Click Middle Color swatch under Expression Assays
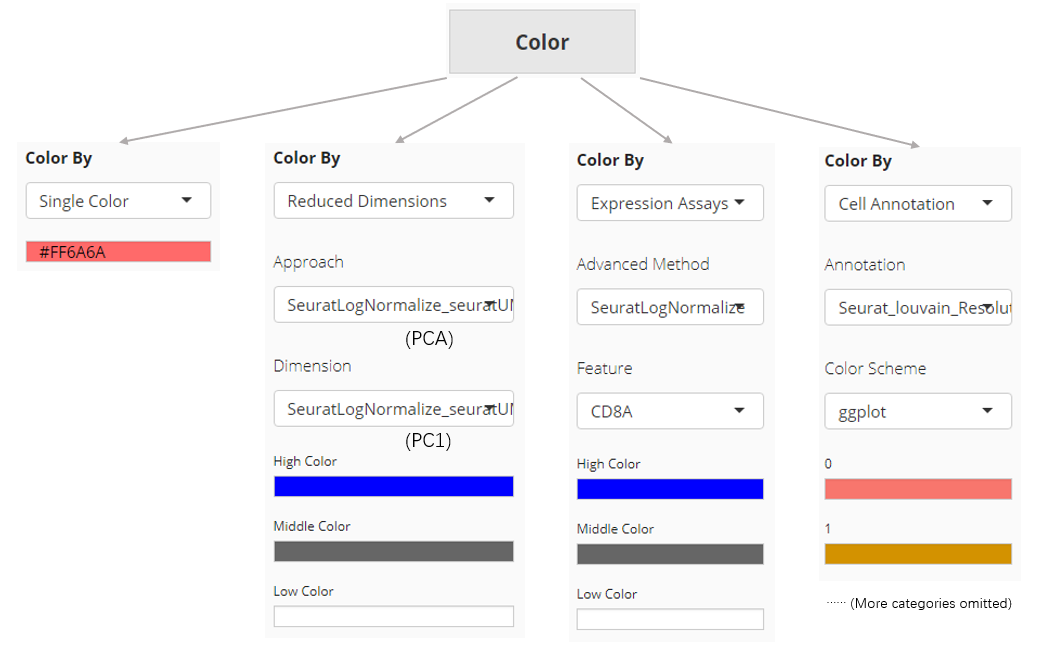Screen dimensions: 1041x649 [670, 554]
